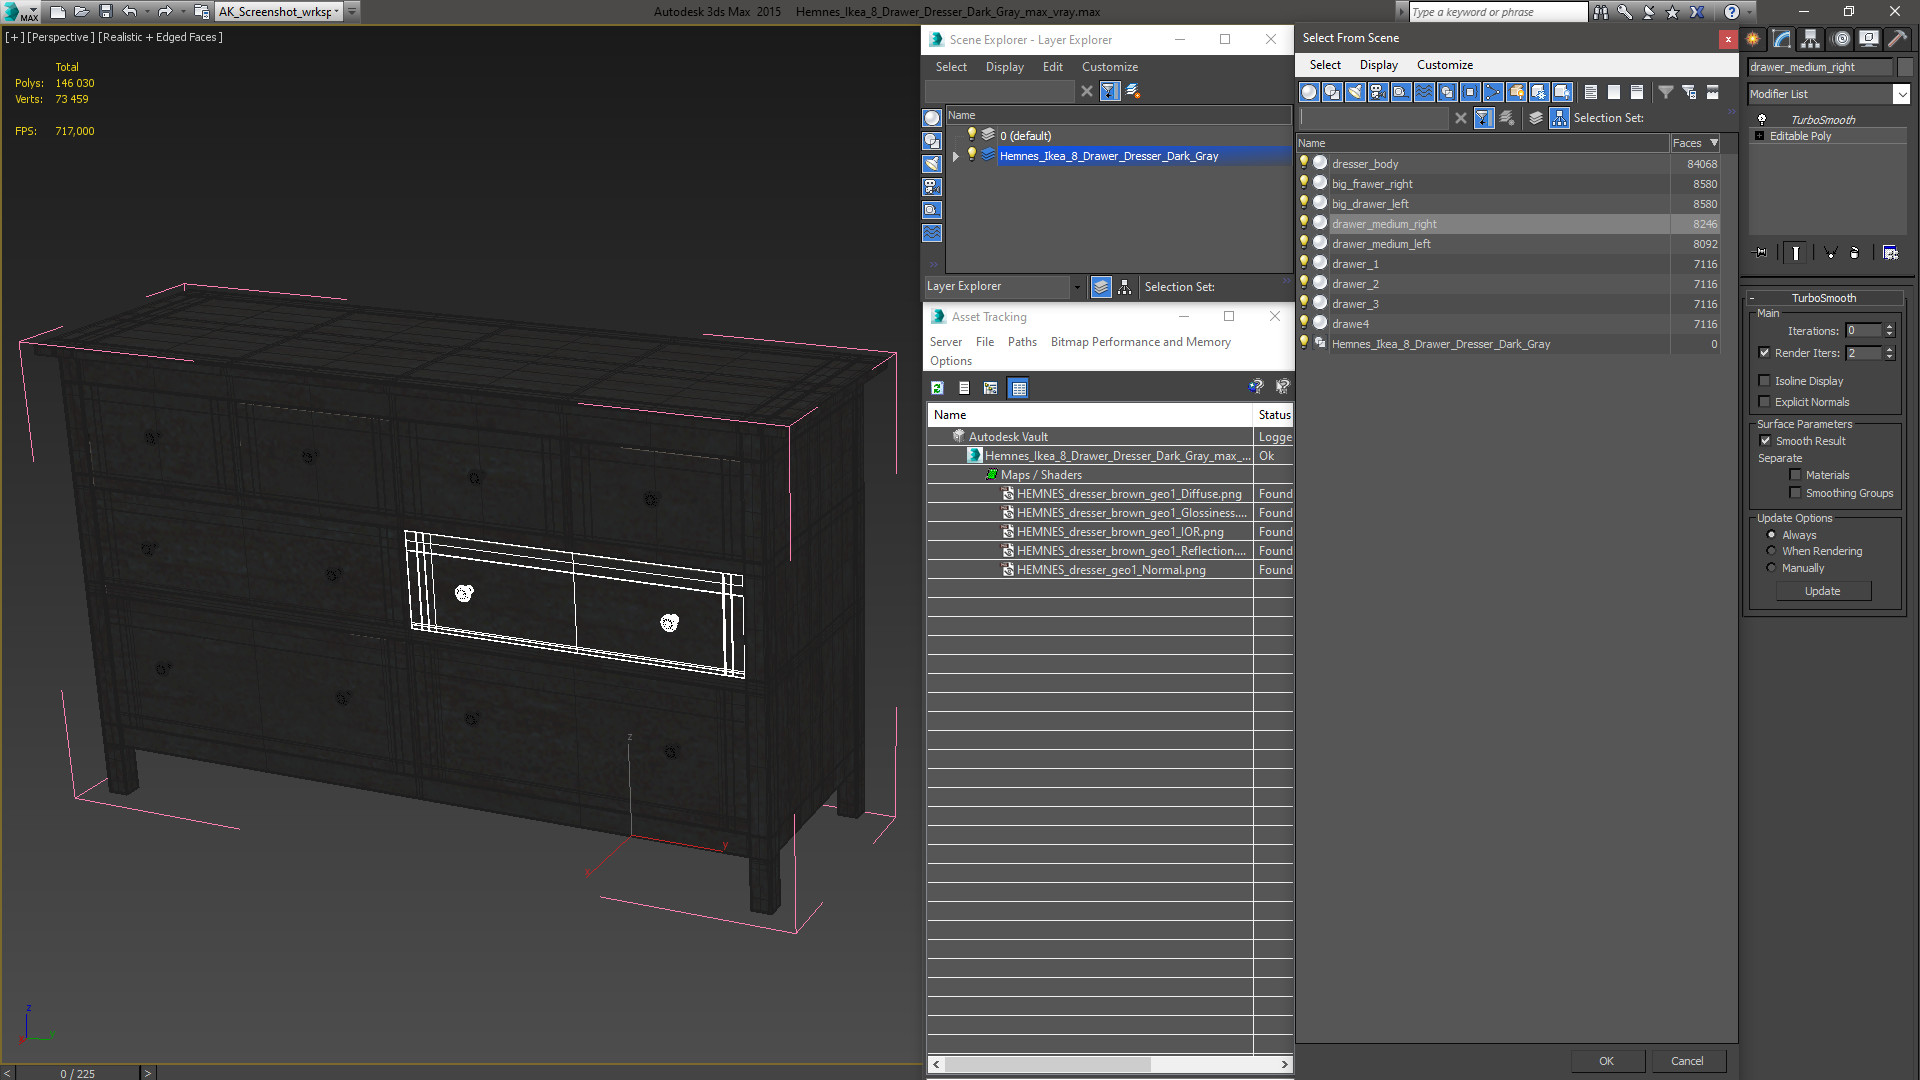1920x1080 pixels.
Task: Collapse the TurboSmooth rollout
Action: pyautogui.click(x=1753, y=298)
